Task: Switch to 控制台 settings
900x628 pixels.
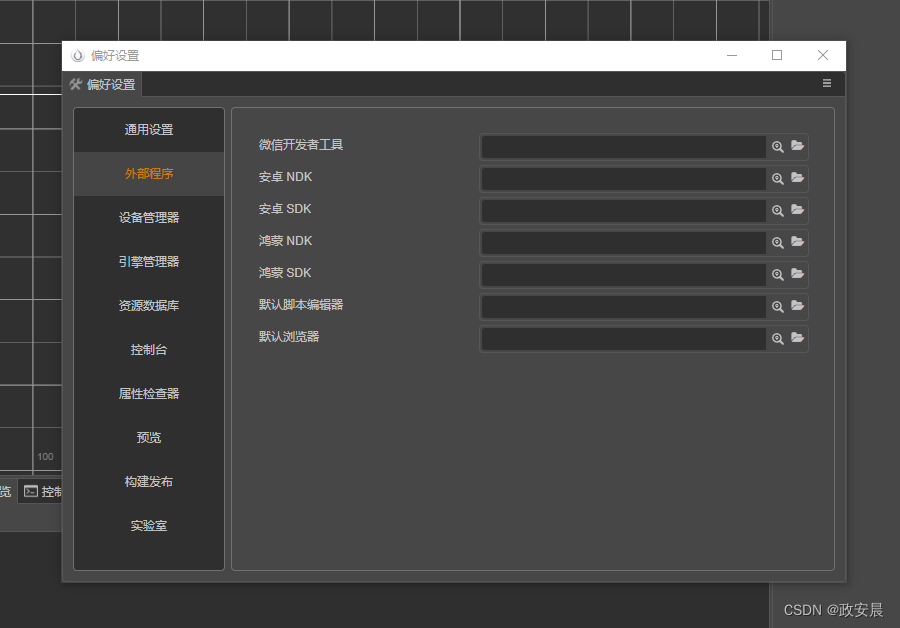Action: [149, 350]
